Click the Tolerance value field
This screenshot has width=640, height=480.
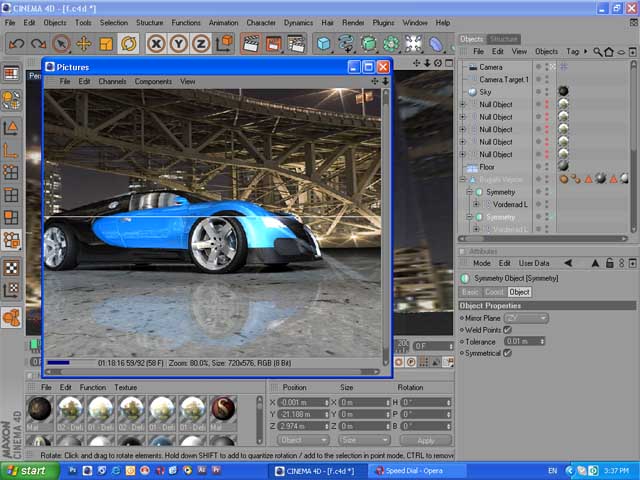click(x=524, y=341)
